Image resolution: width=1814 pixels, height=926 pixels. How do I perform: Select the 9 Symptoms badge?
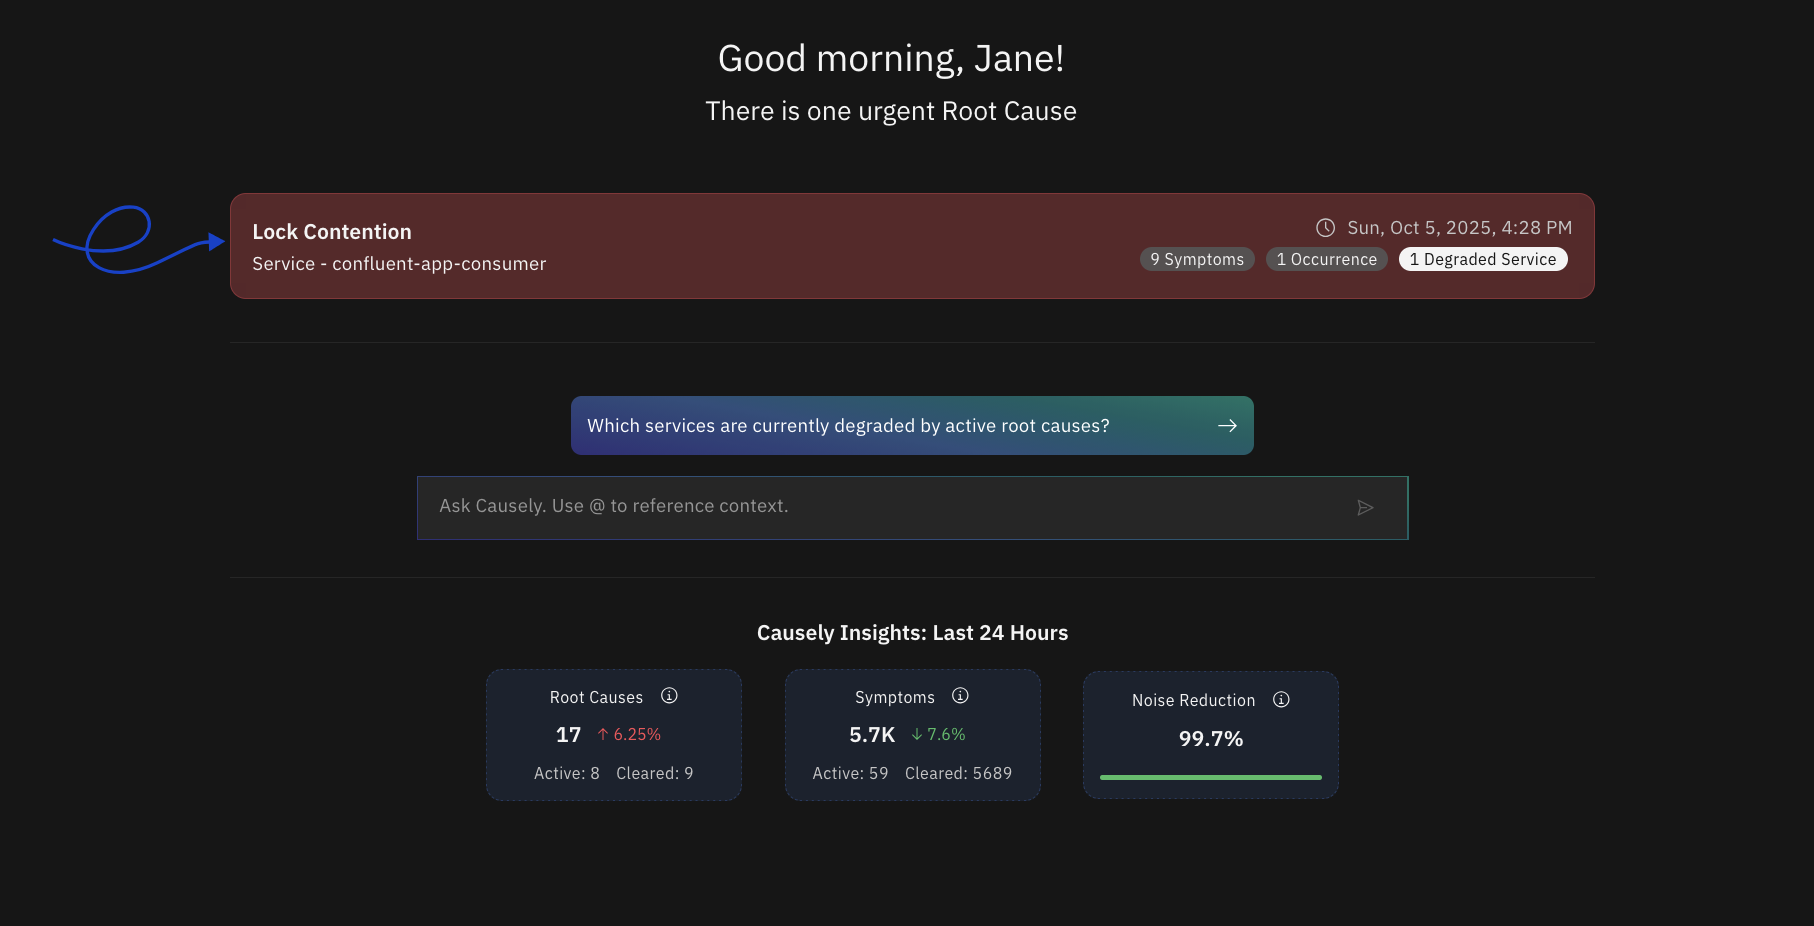[1197, 260]
